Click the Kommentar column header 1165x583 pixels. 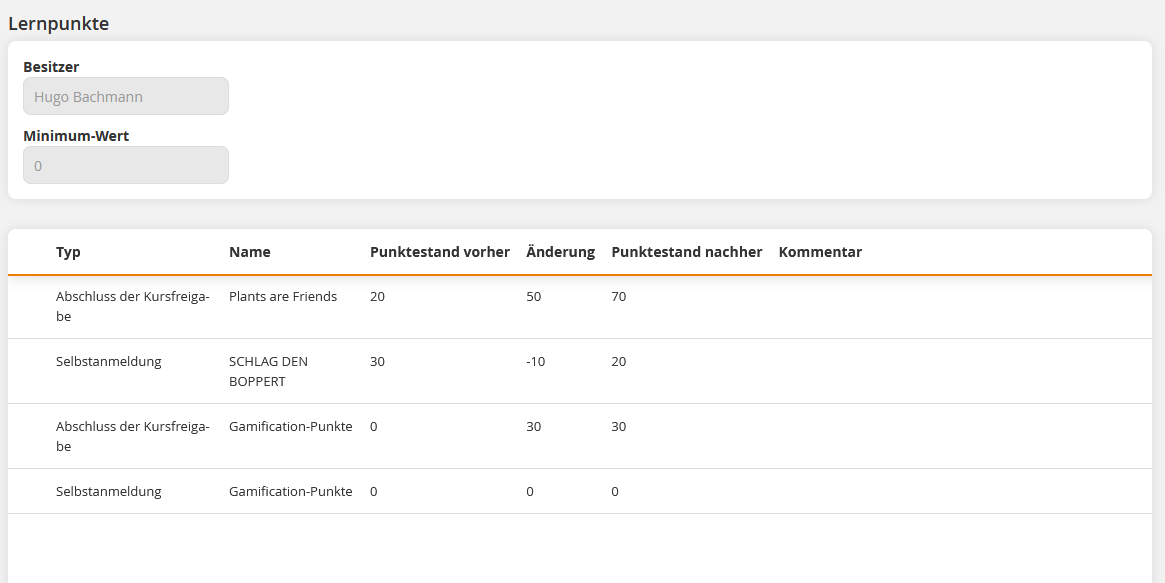[819, 252]
